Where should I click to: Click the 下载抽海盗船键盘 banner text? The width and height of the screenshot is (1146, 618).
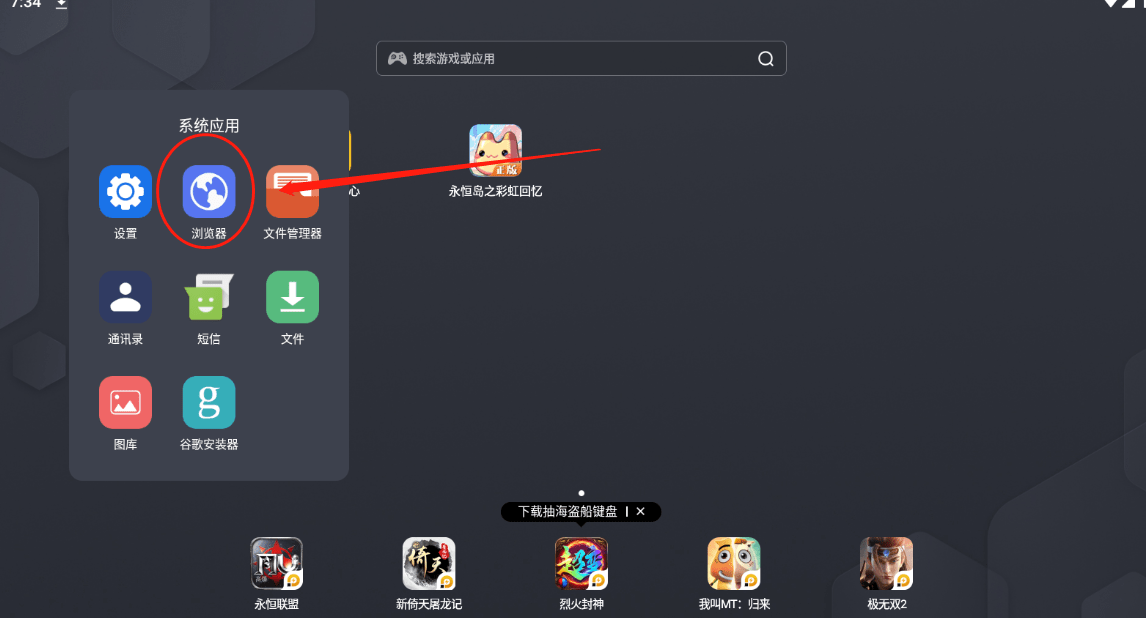(x=568, y=511)
